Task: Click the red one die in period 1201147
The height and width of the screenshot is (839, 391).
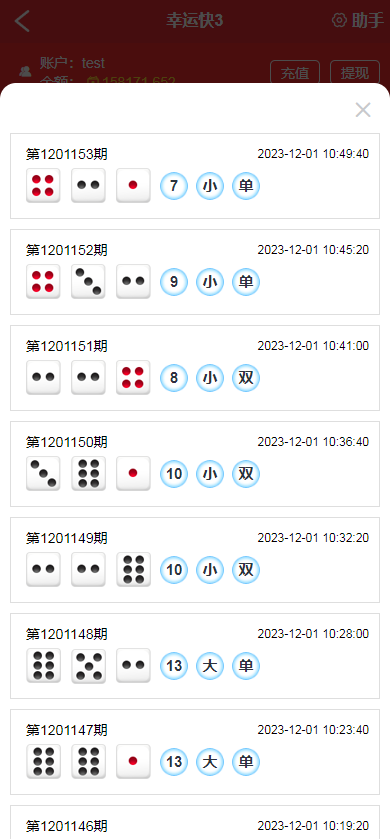Action: pos(133,761)
